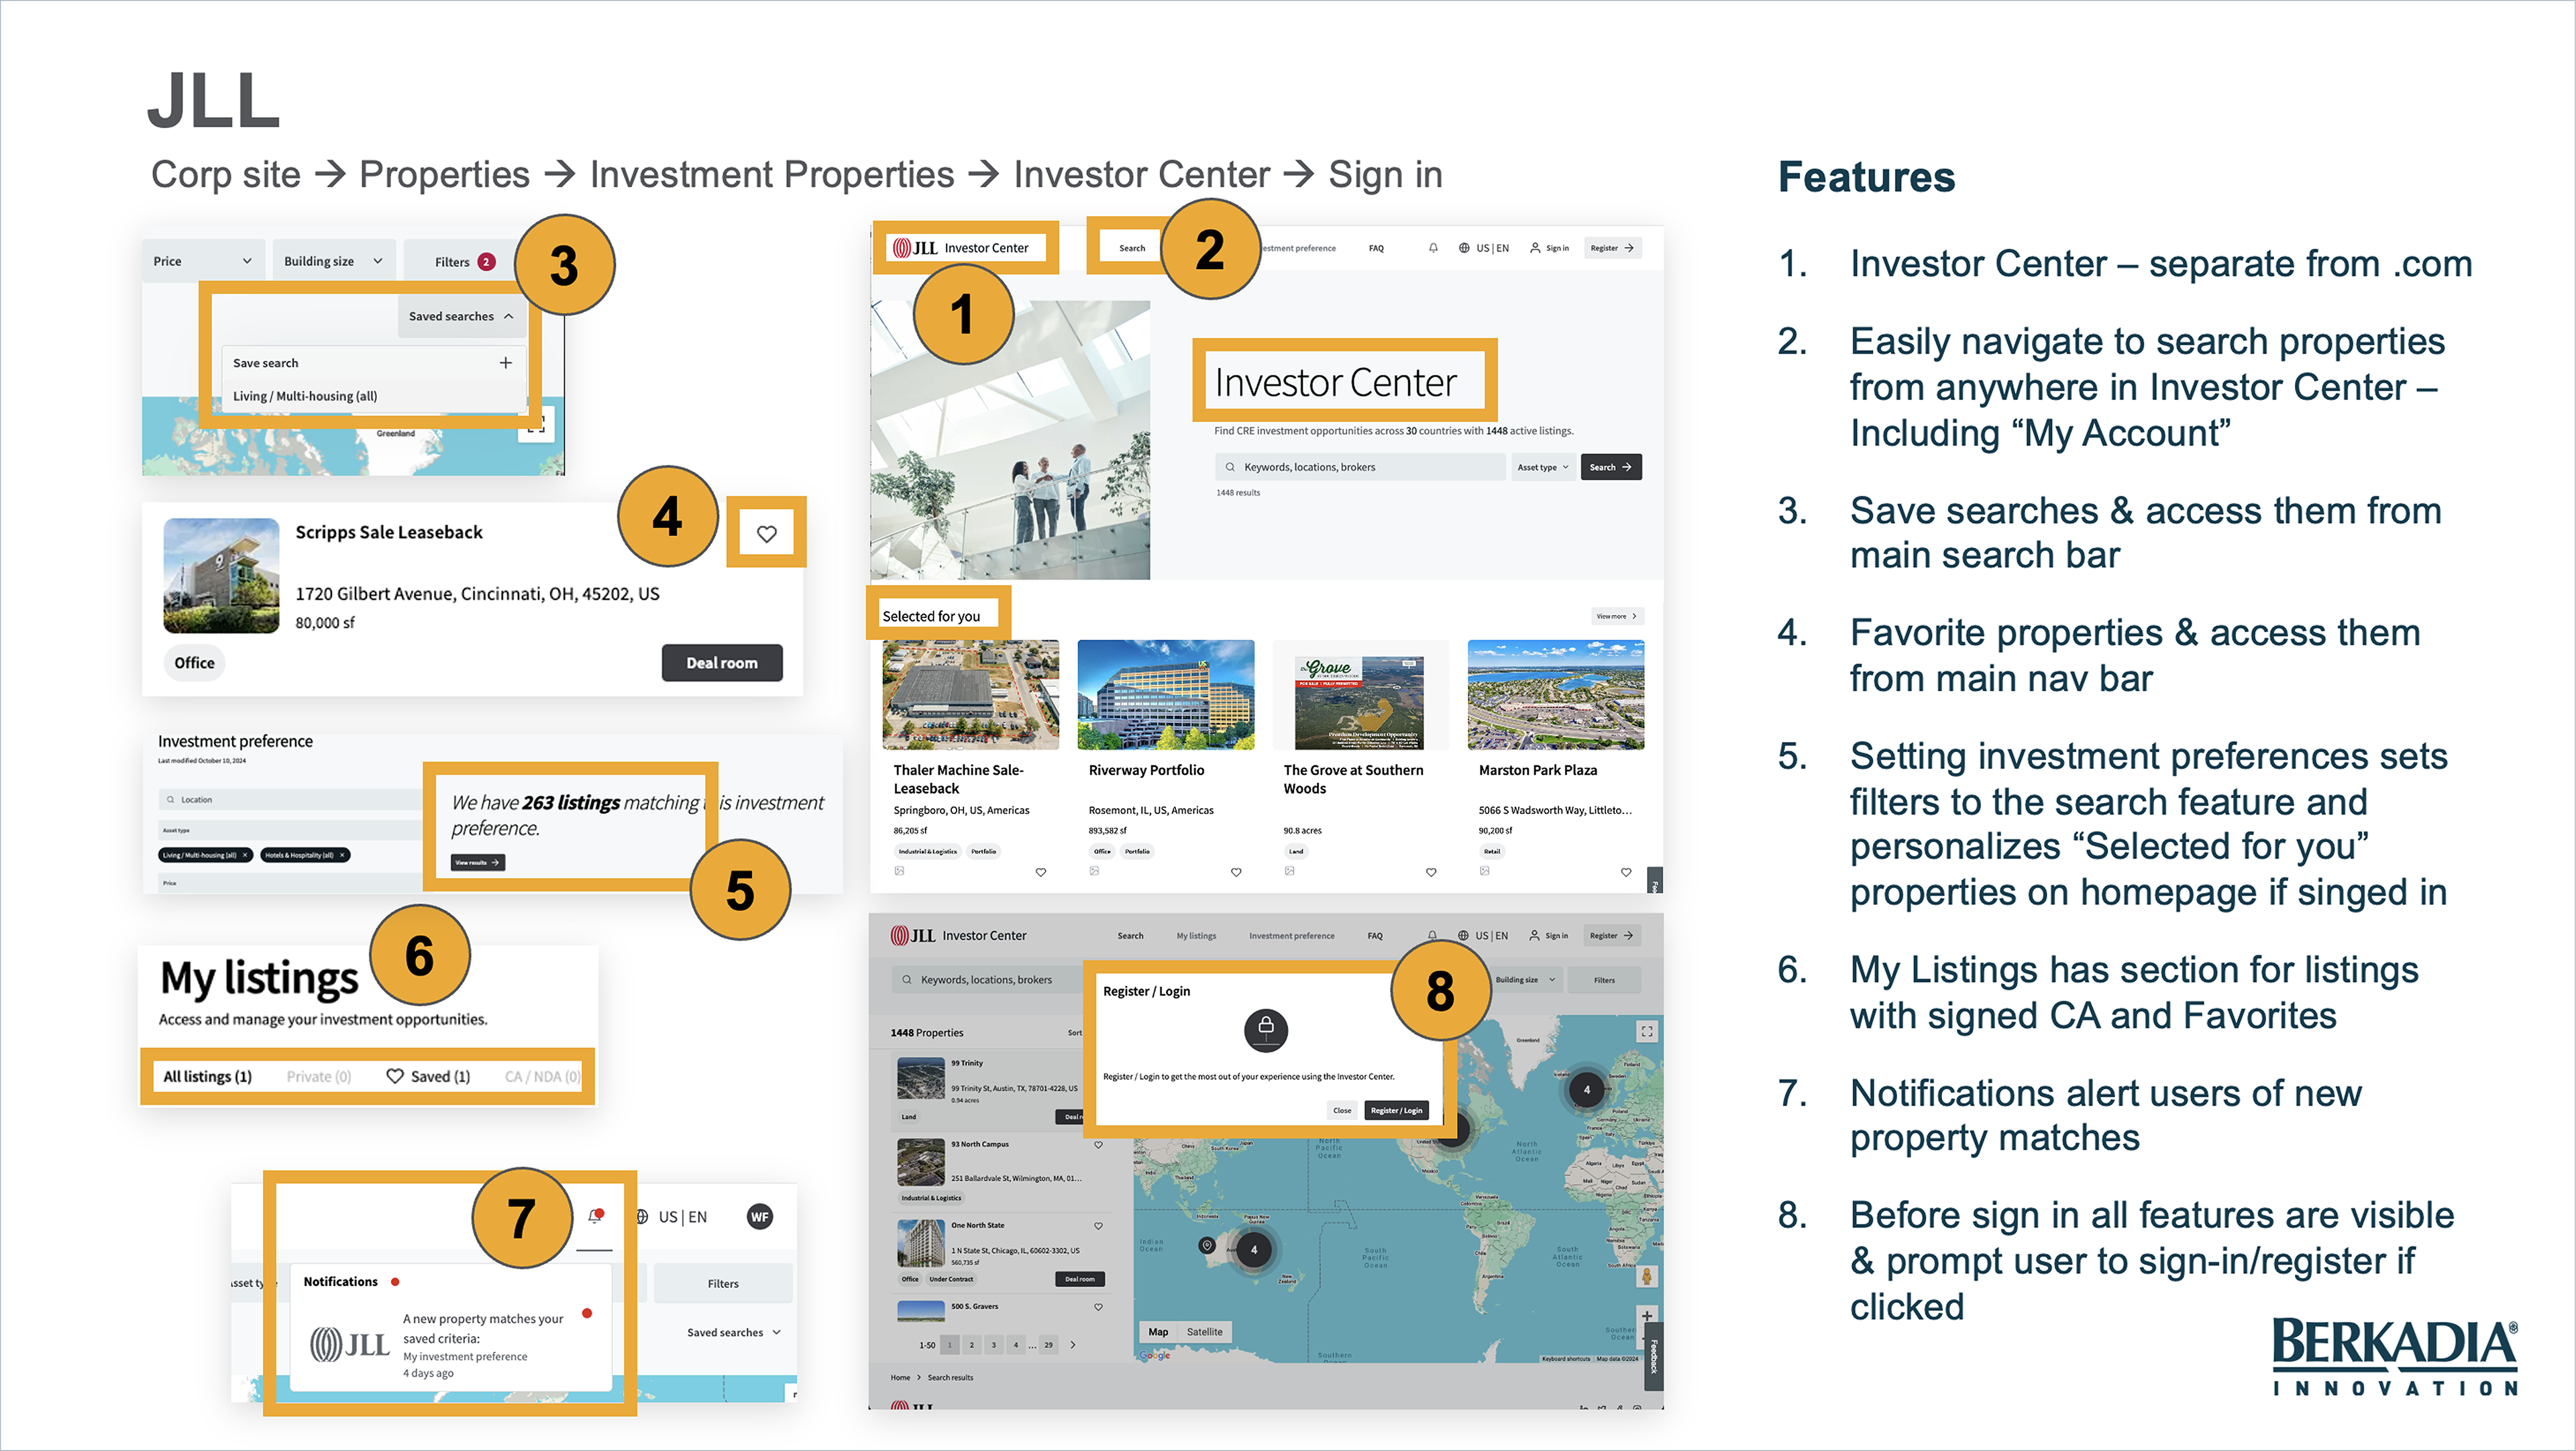Favorite the Riverway Portfolio card
Screen dimensions: 2576x1451
coord(1235,872)
